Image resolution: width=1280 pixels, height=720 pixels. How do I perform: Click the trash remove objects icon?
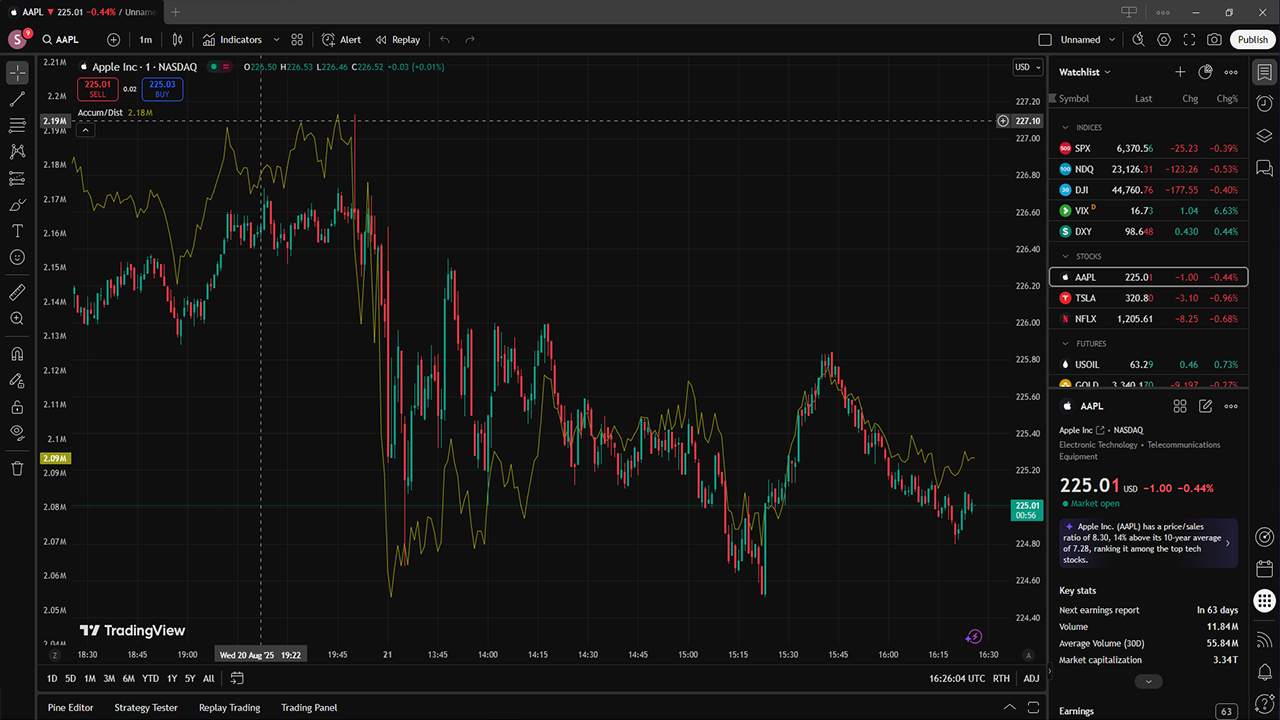[17, 468]
